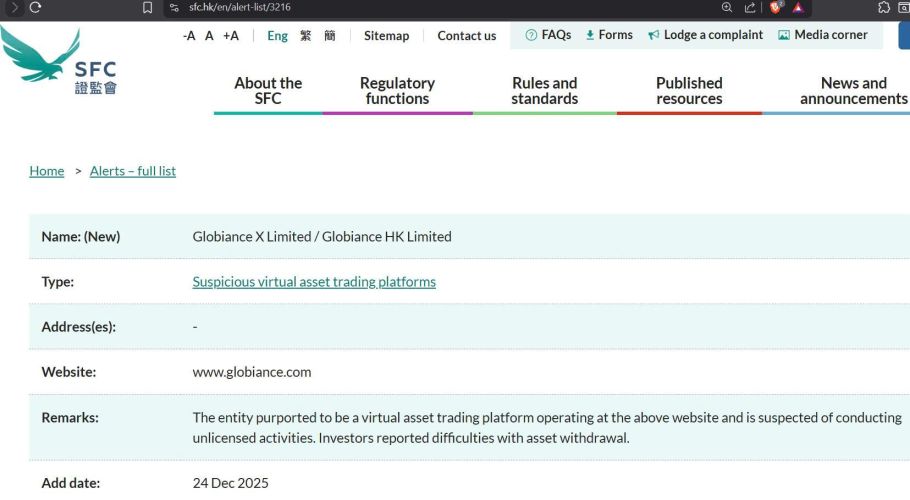Go to Alerts – full list breadcrumb
This screenshot has width=910, height=500.
(x=133, y=171)
